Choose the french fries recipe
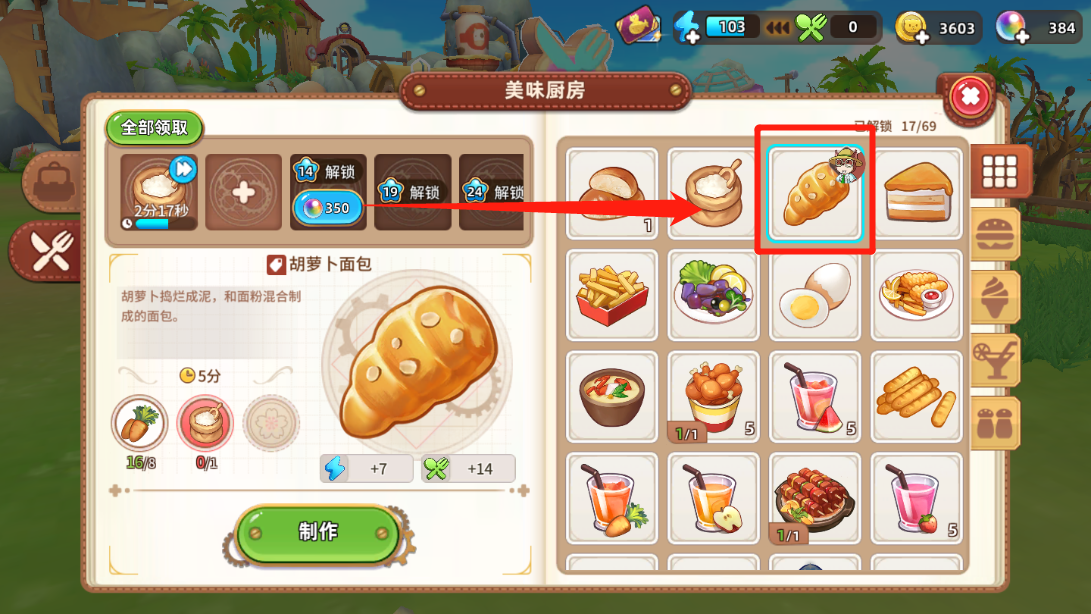Image resolution: width=1091 pixels, height=614 pixels. (612, 294)
